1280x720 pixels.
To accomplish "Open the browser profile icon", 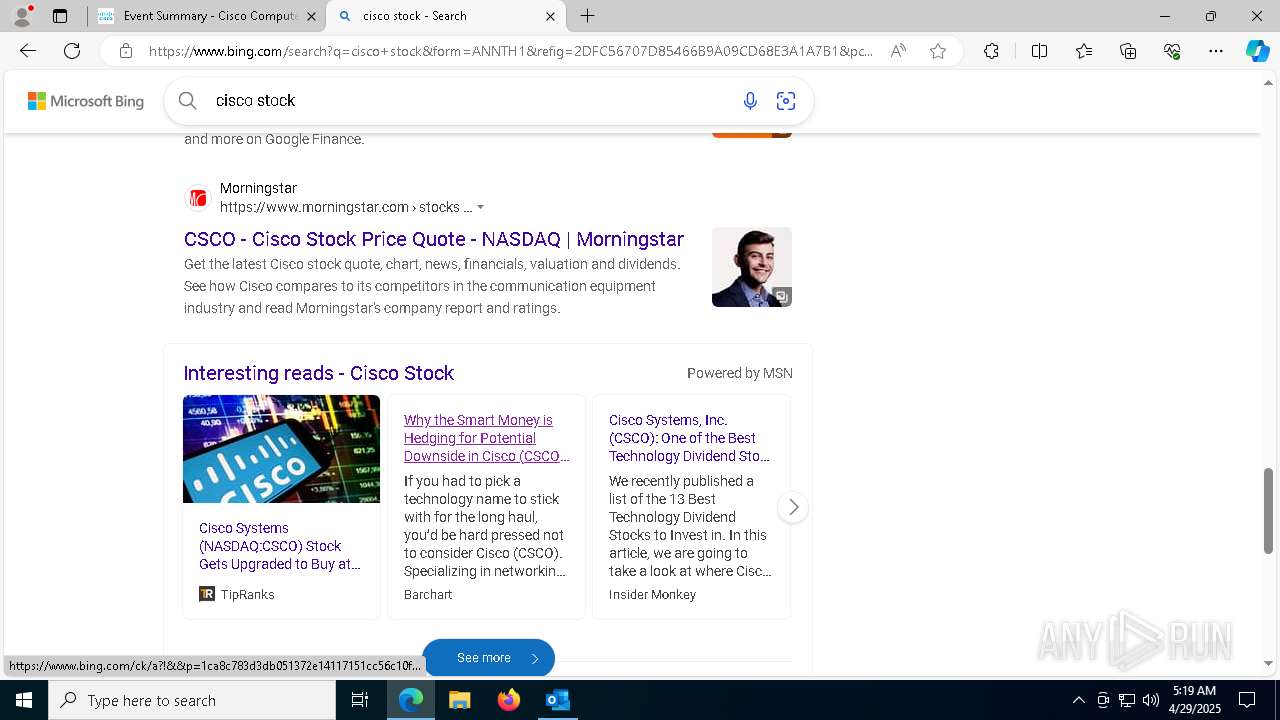I will (22, 16).
